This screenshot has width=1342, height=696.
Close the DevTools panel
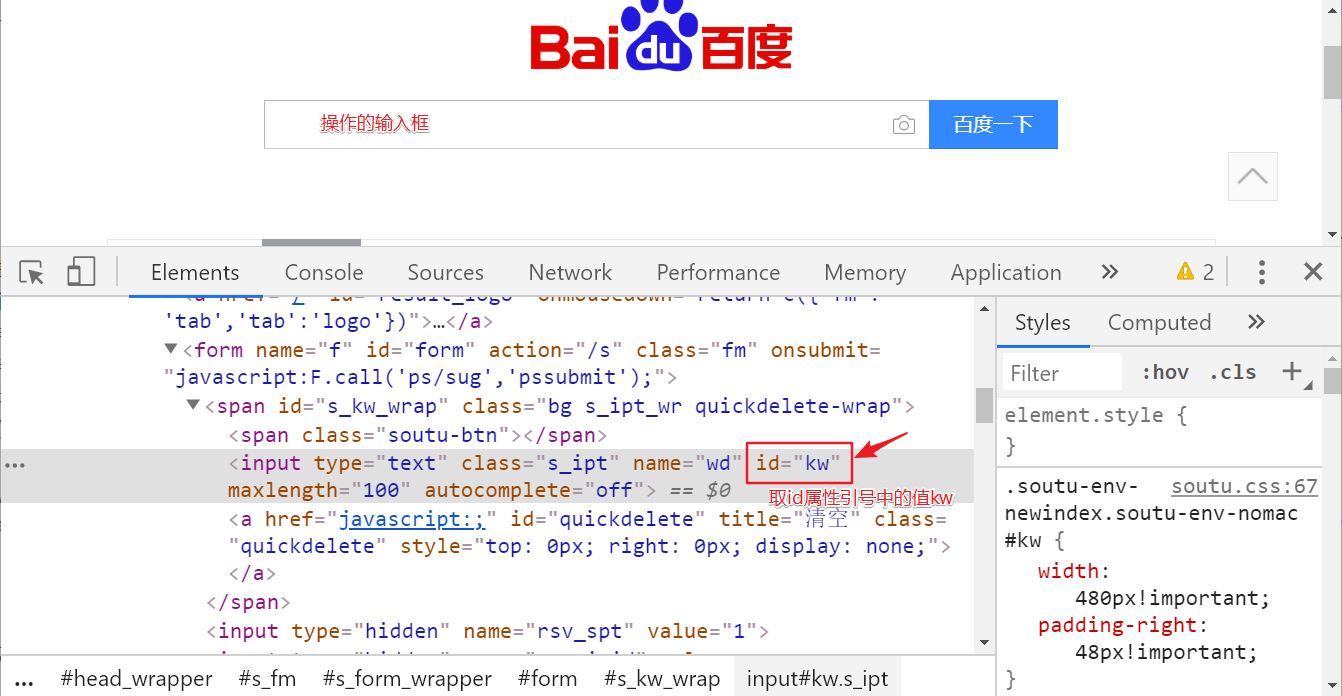(1314, 272)
